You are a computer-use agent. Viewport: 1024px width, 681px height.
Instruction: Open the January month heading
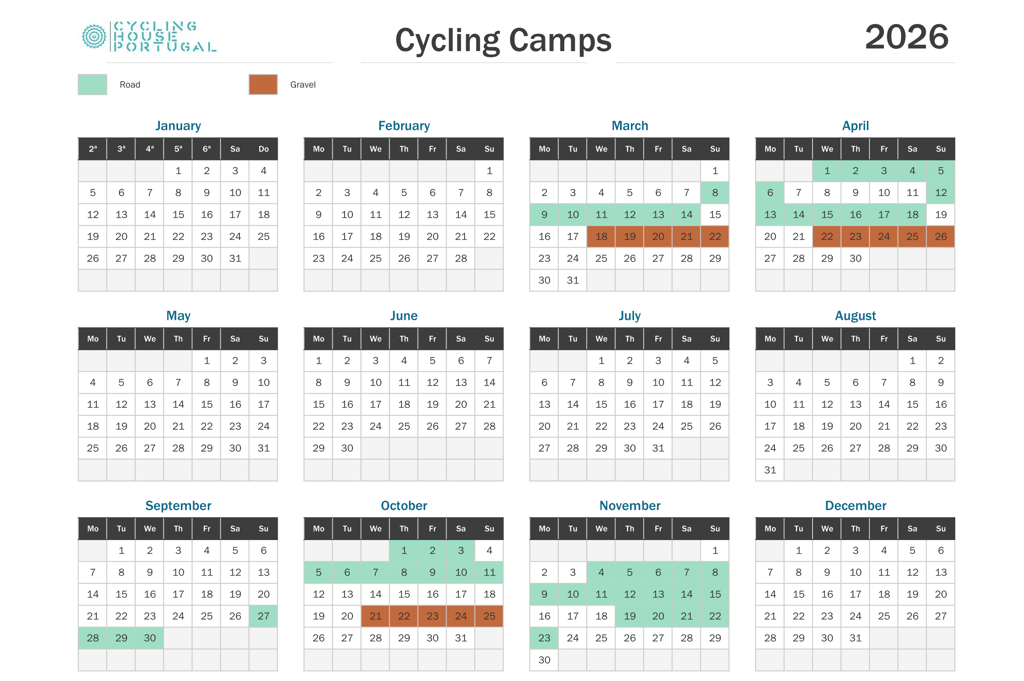(178, 125)
